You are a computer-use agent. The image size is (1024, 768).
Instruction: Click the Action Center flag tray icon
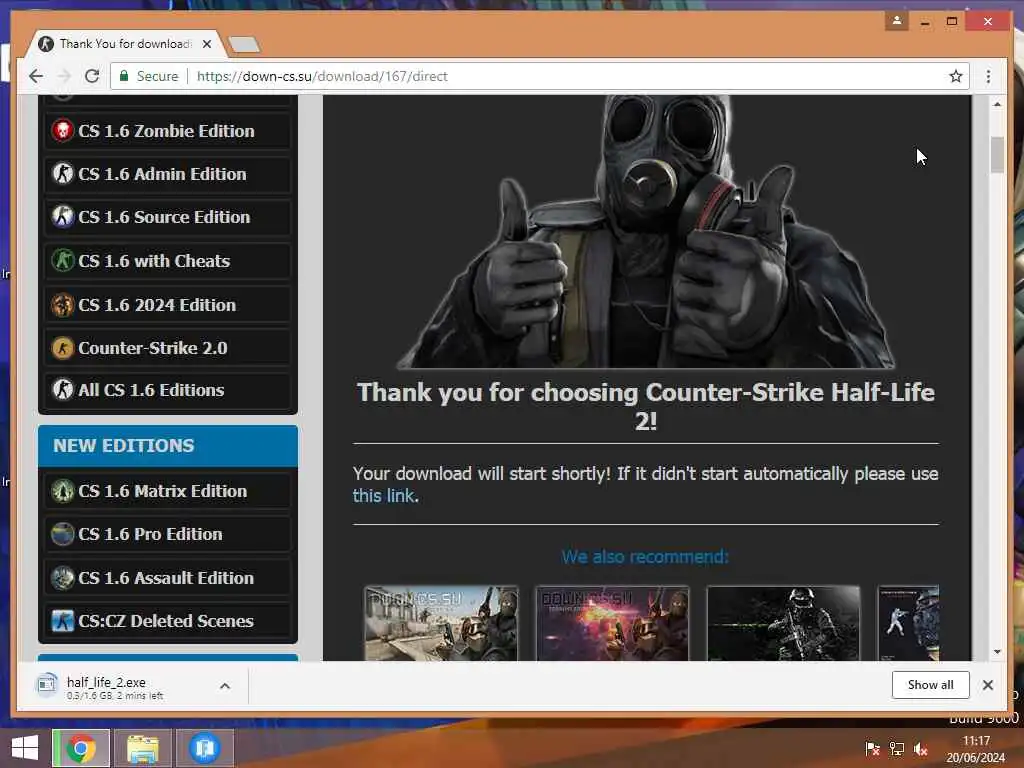[x=872, y=748]
